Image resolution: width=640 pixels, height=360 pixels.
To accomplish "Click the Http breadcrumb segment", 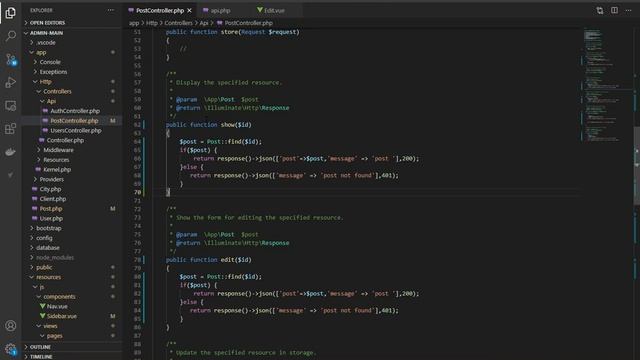I will [x=152, y=23].
